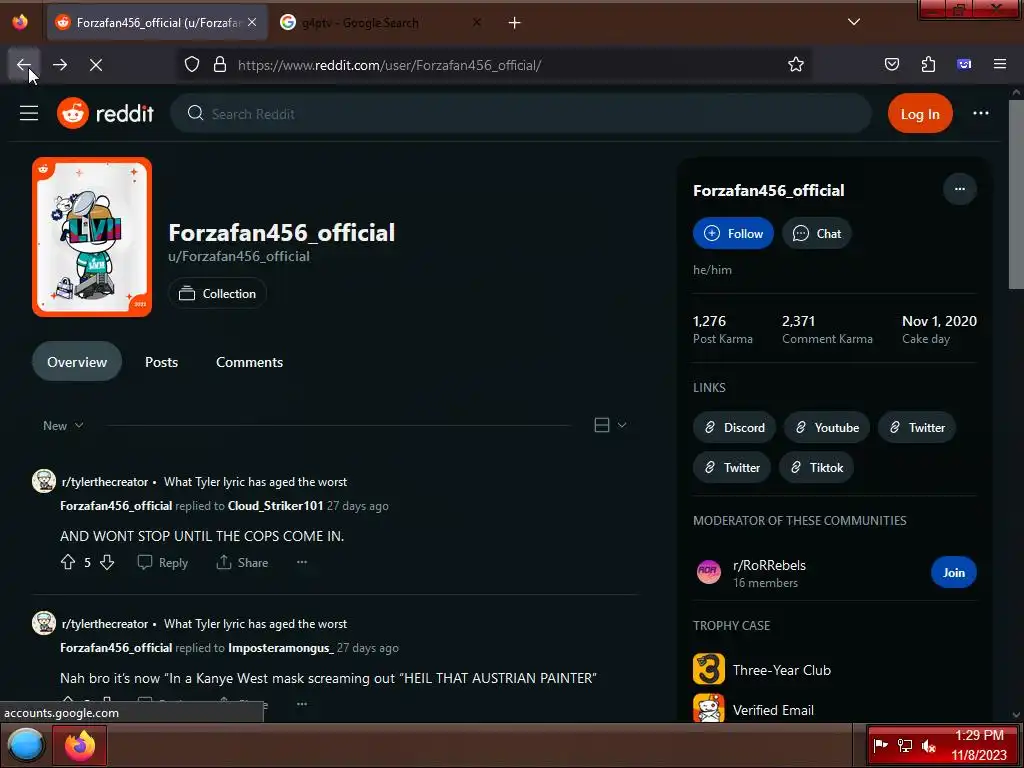This screenshot has width=1024, height=768.
Task: Open the r/RoRRebels community
Action: click(769, 566)
